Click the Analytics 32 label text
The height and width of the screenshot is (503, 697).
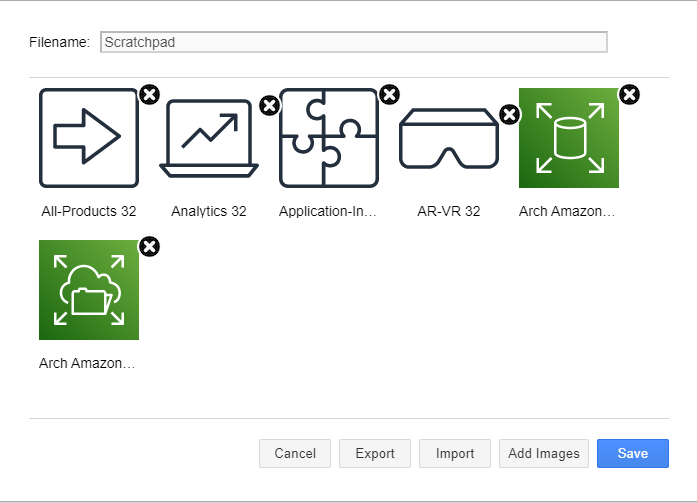(x=208, y=212)
